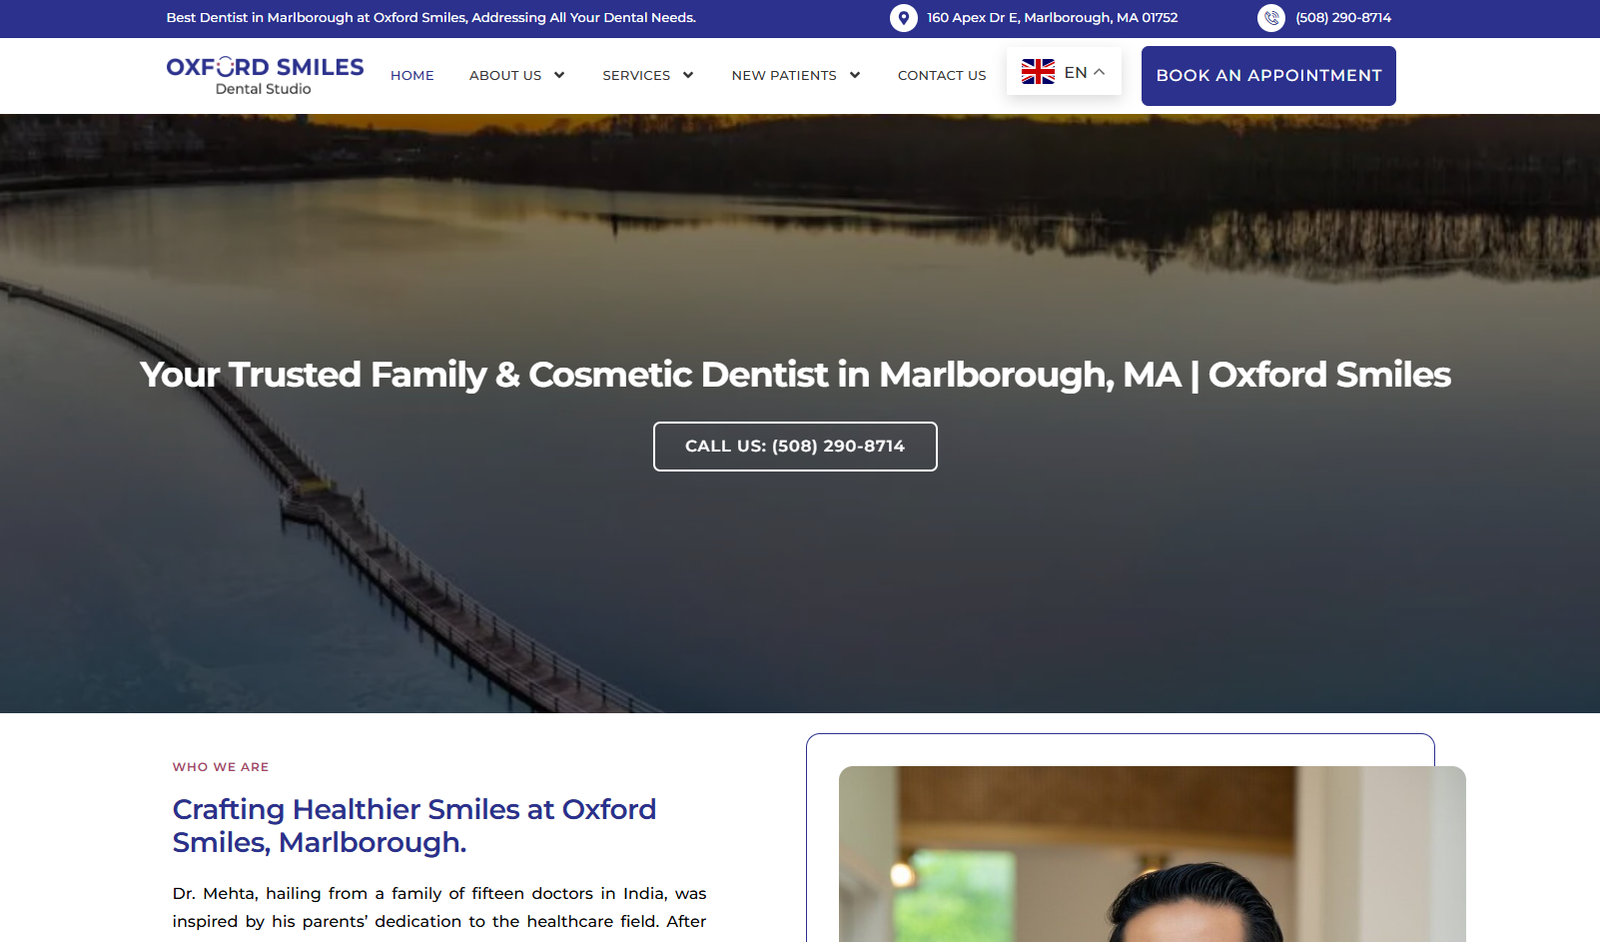Click the location pin icon in top bar
The height and width of the screenshot is (942, 1600).
click(x=903, y=18)
